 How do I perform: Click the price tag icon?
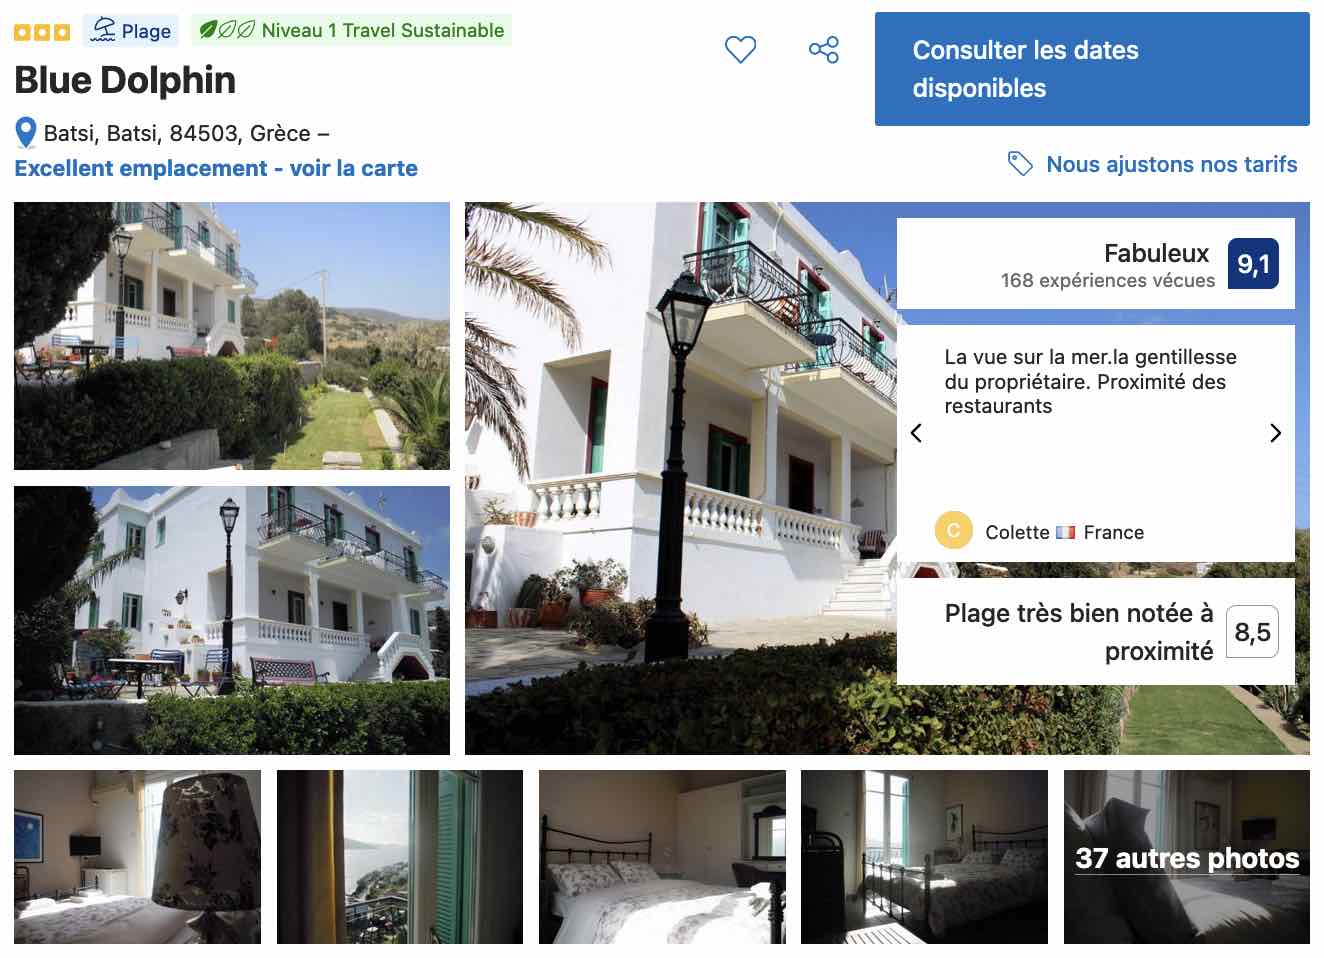(x=1020, y=164)
